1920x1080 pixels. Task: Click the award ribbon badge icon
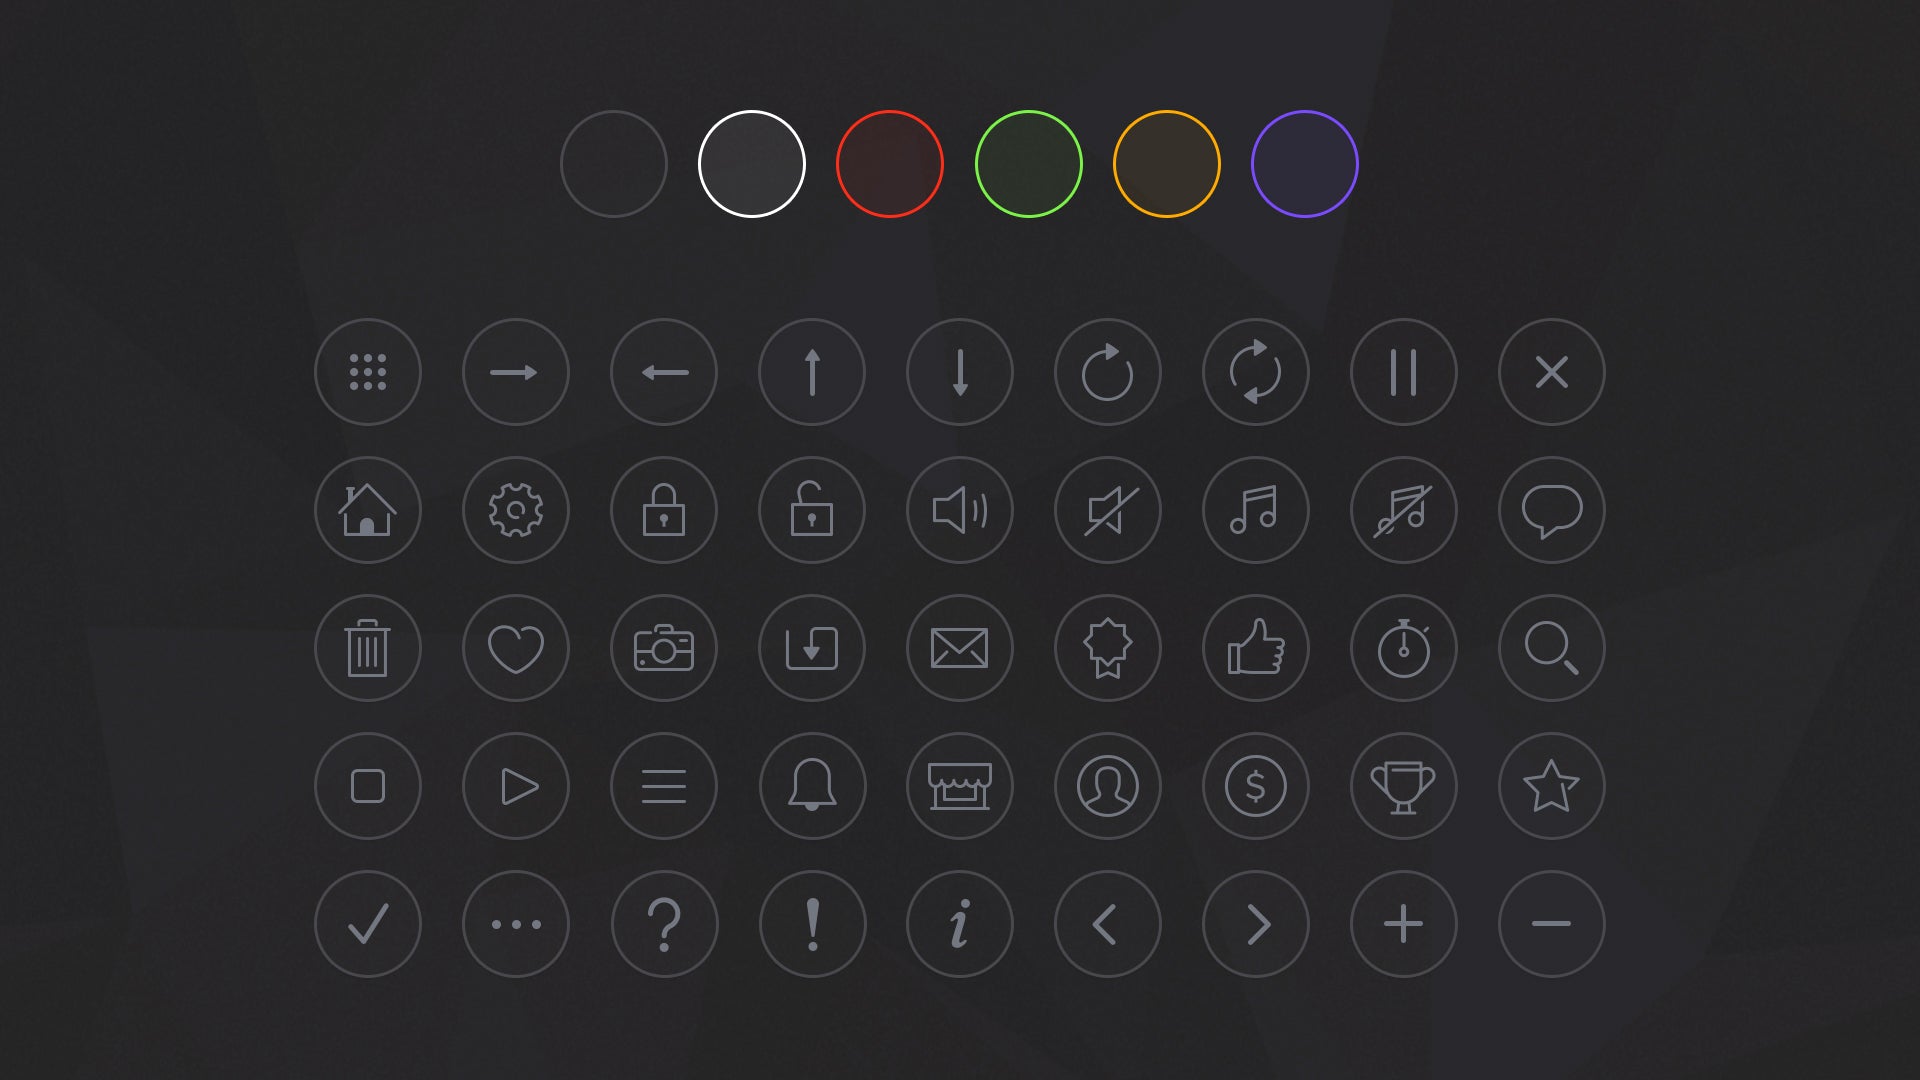pyautogui.click(x=1108, y=648)
